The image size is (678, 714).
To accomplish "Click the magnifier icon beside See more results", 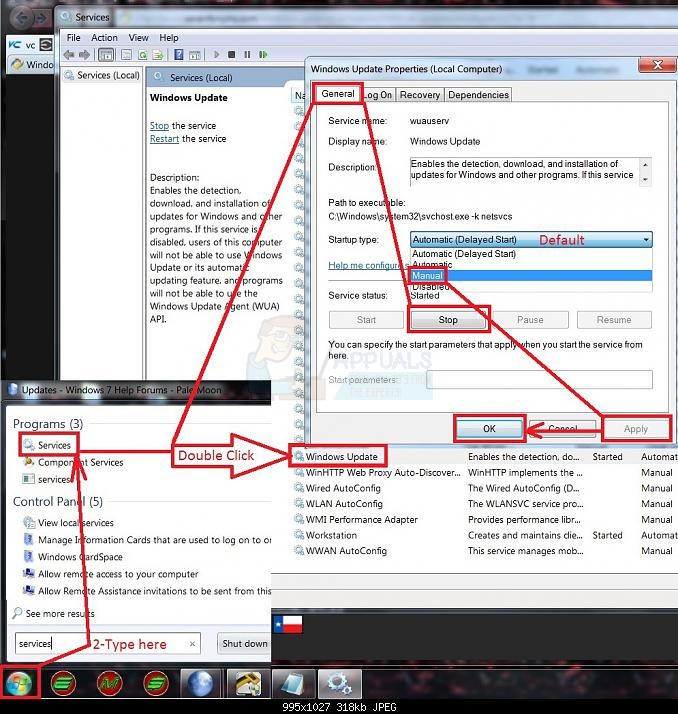I will coord(17,613).
